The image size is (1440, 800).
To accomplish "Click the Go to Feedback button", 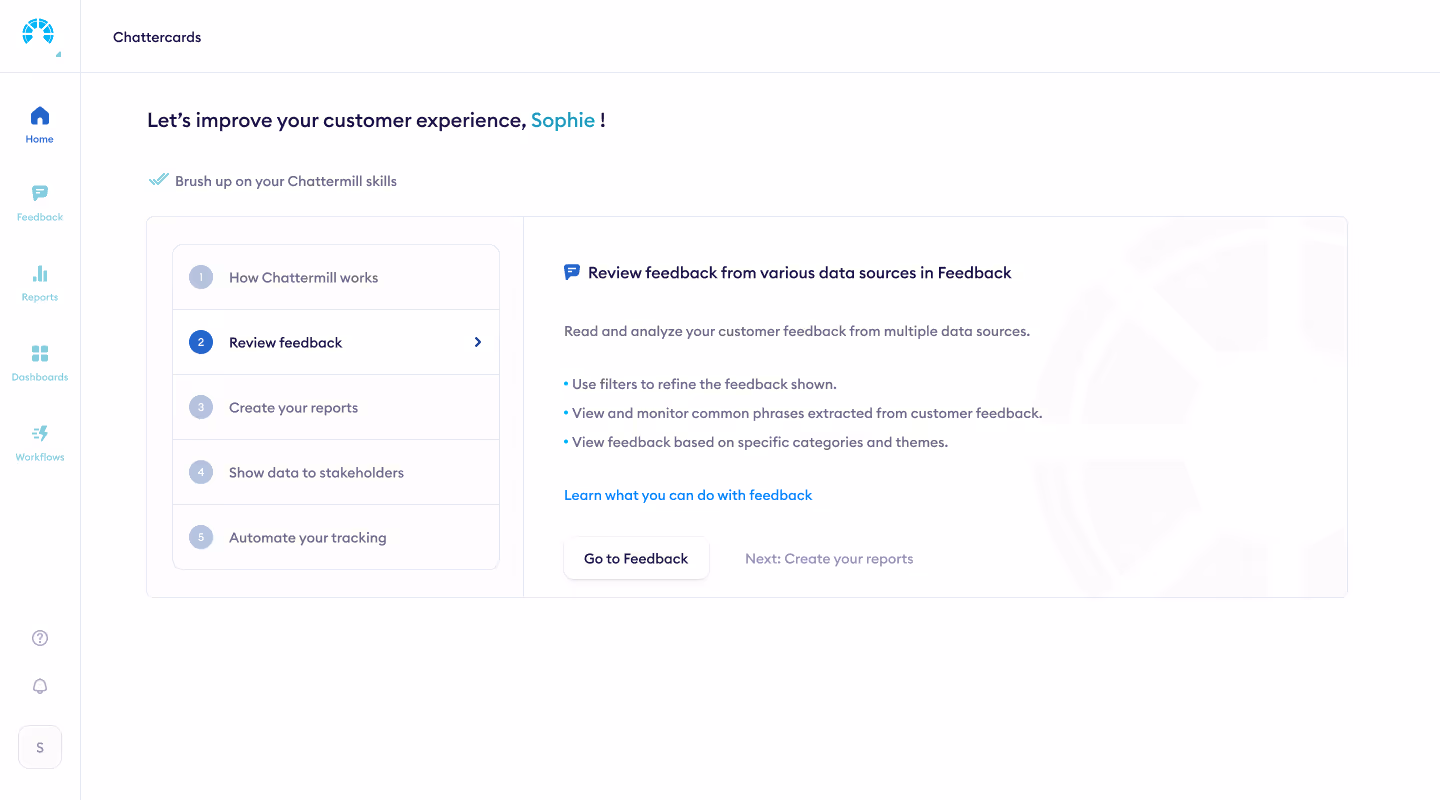I will pyautogui.click(x=636, y=559).
